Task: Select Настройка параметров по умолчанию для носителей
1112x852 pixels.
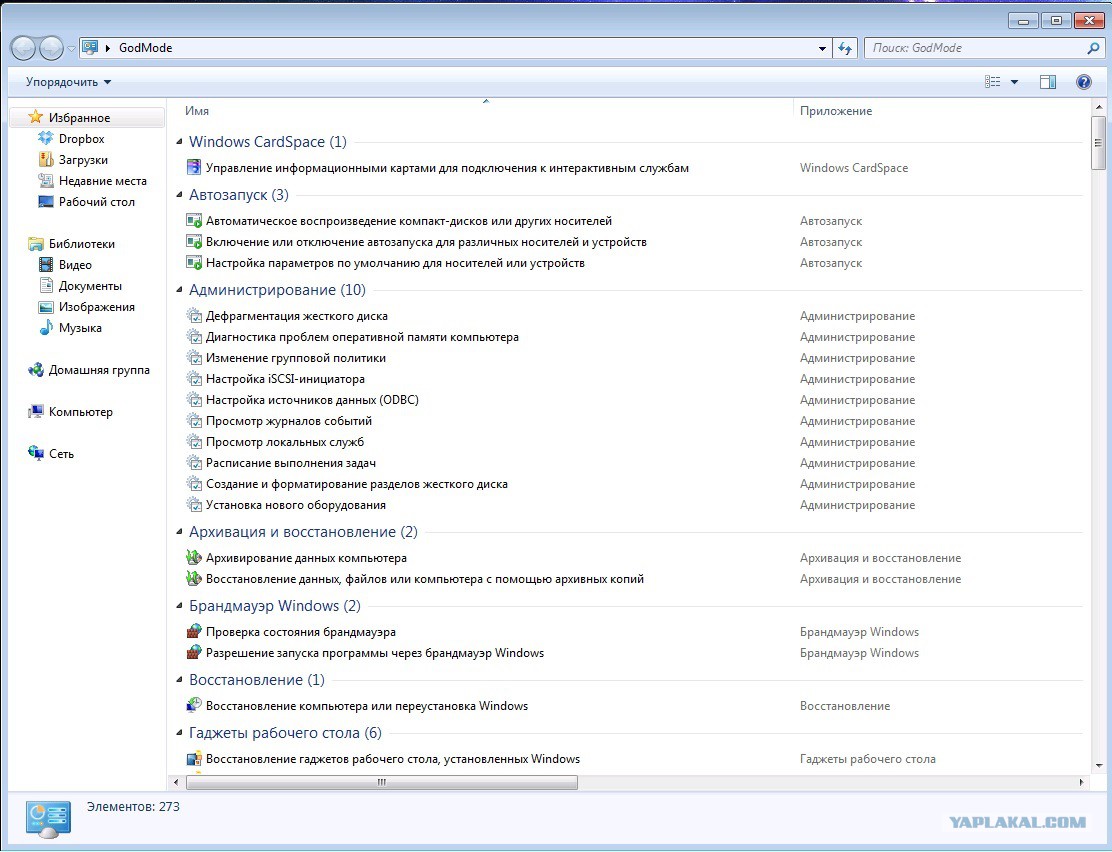Action: tap(395, 262)
